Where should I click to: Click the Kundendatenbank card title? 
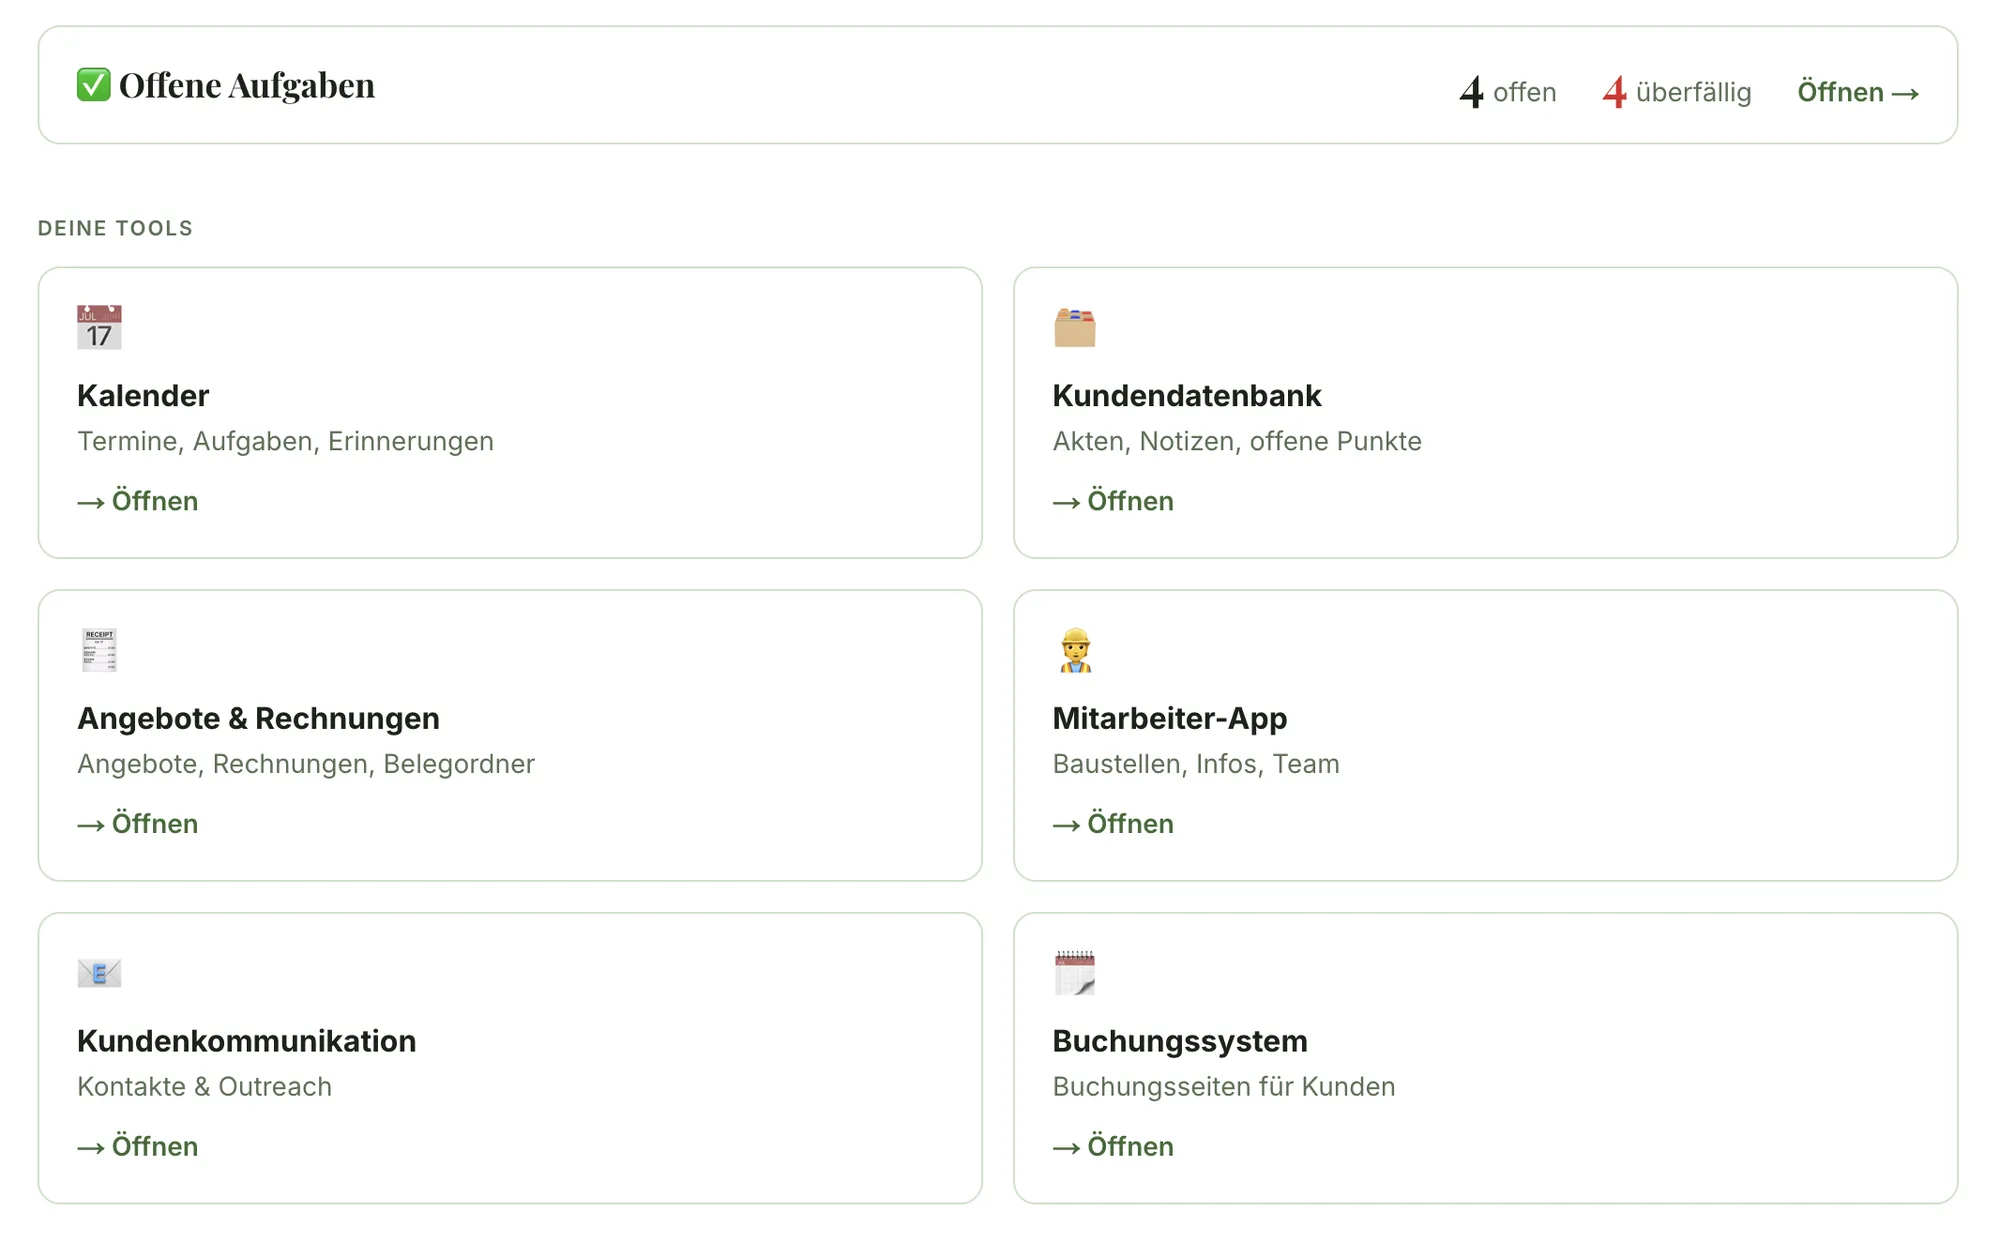1187,396
